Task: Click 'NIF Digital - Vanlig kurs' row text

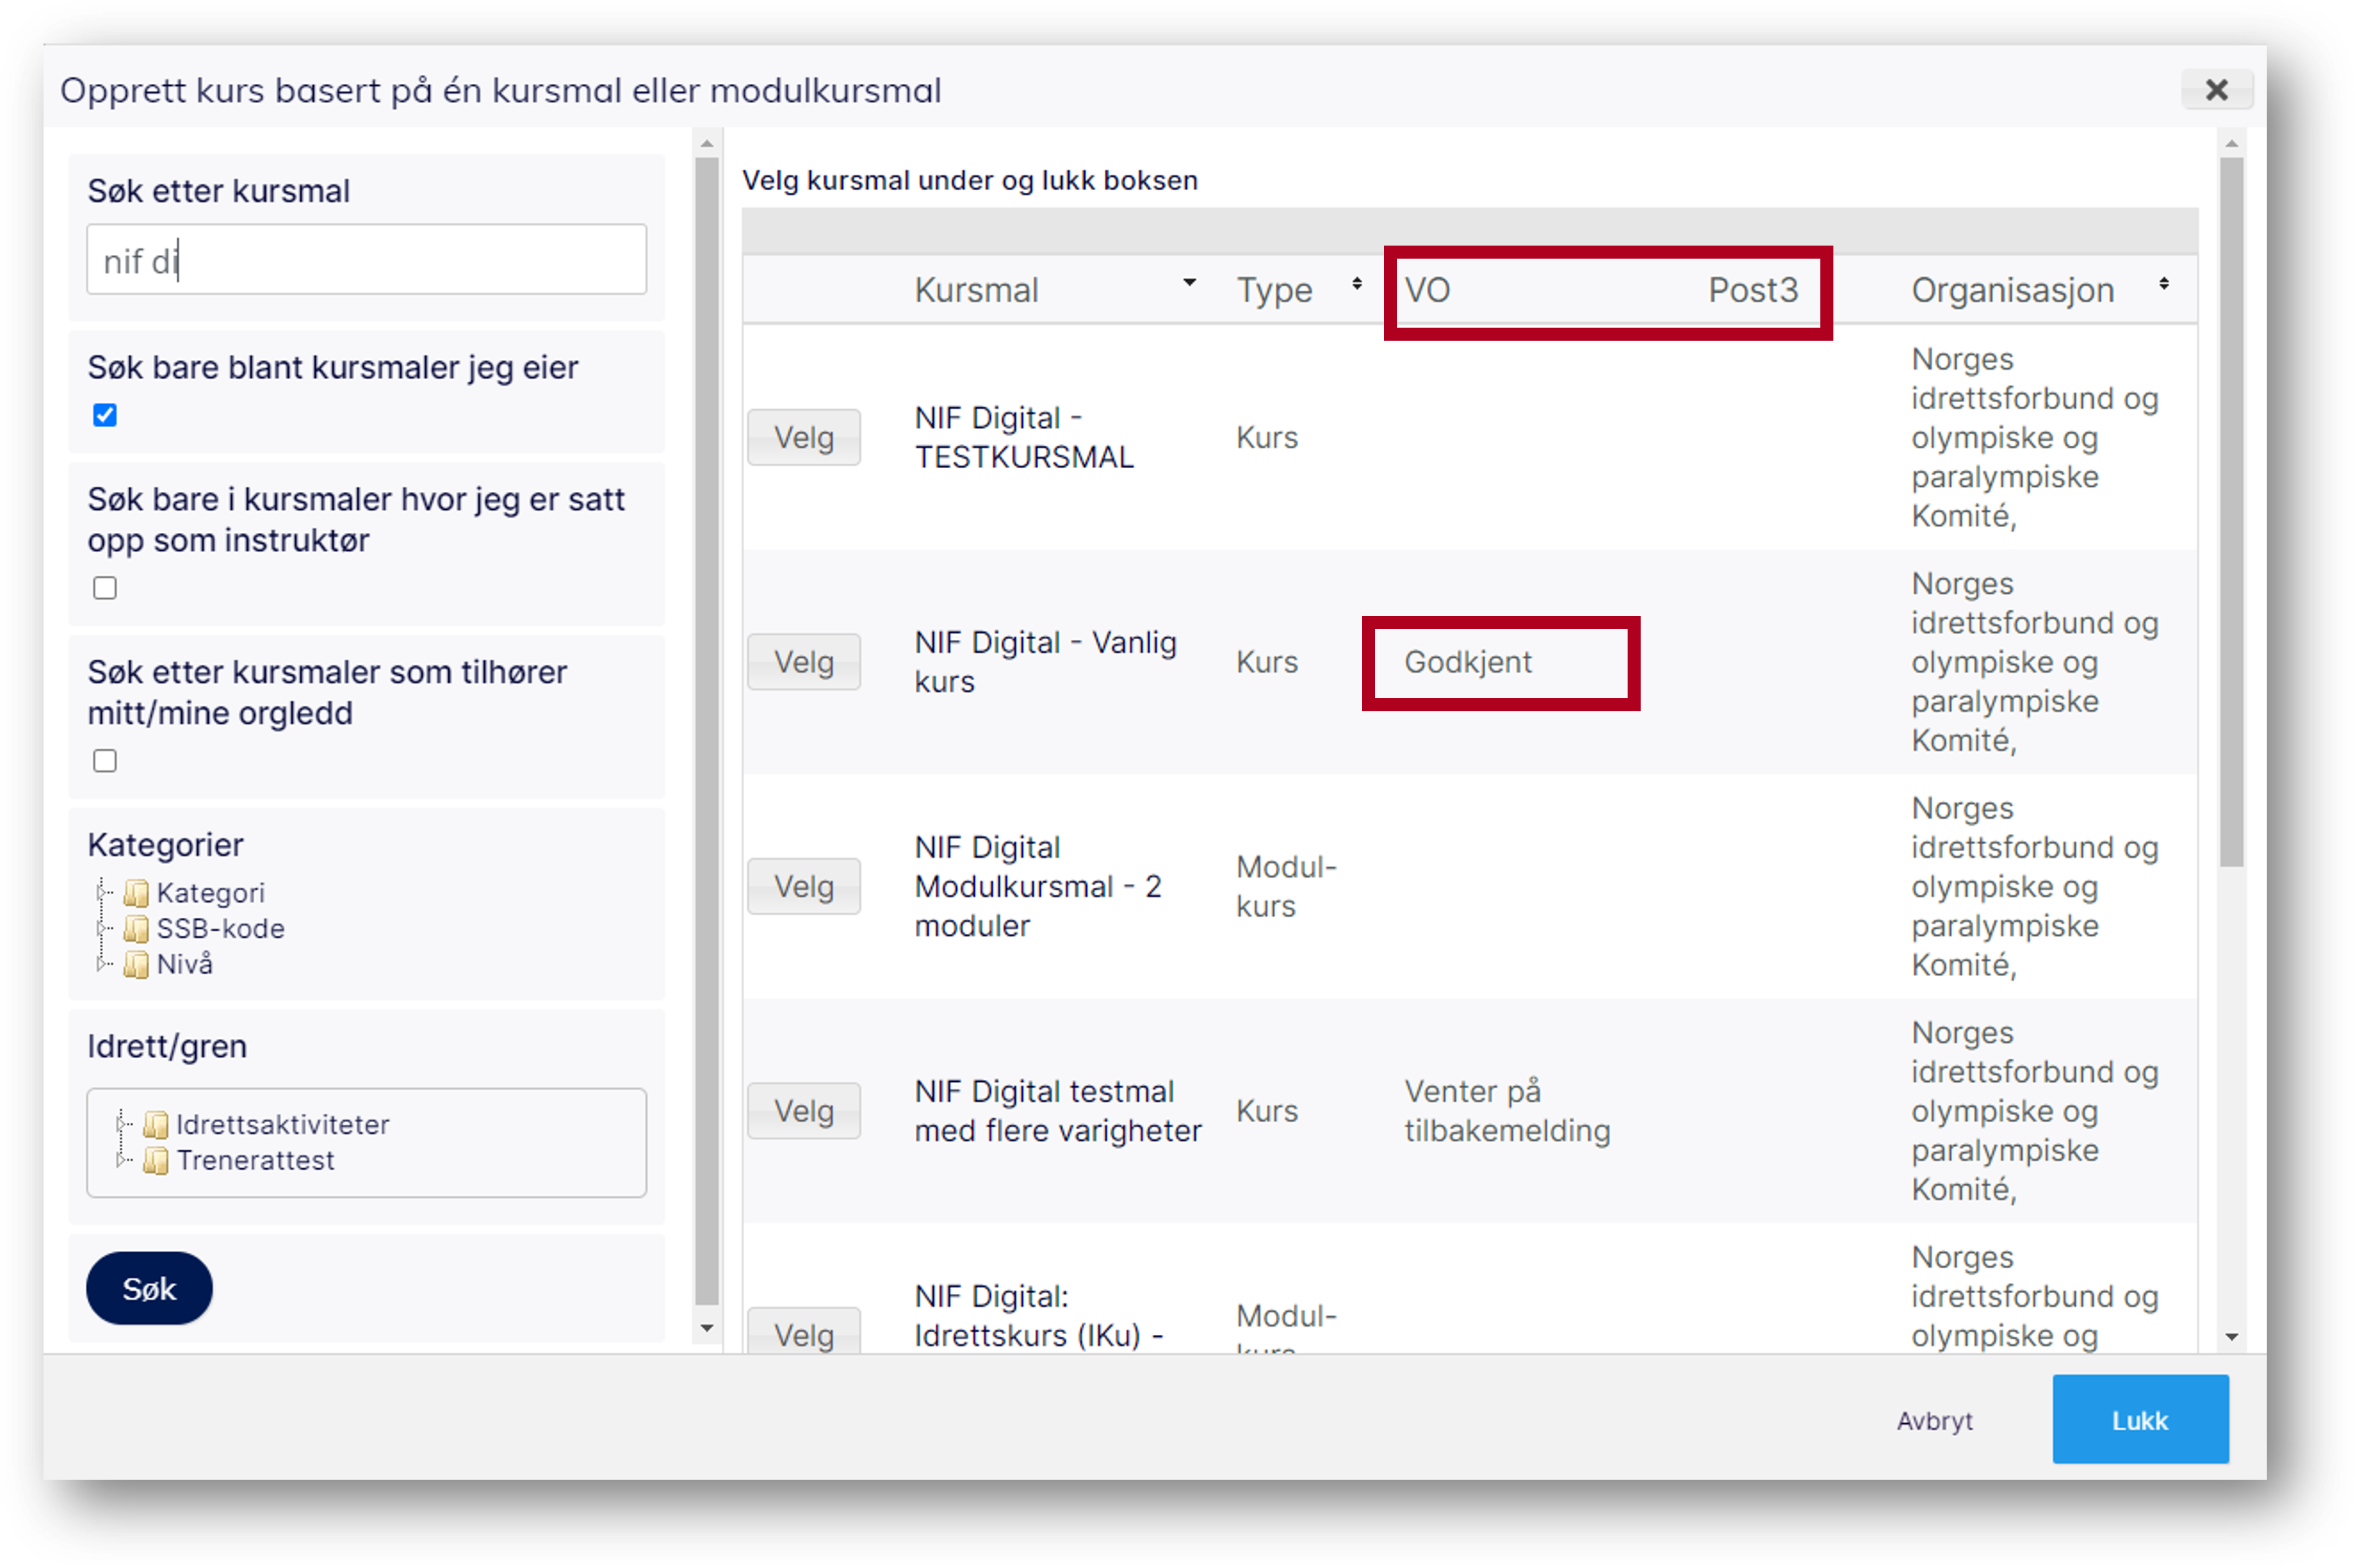Action: 1045,662
